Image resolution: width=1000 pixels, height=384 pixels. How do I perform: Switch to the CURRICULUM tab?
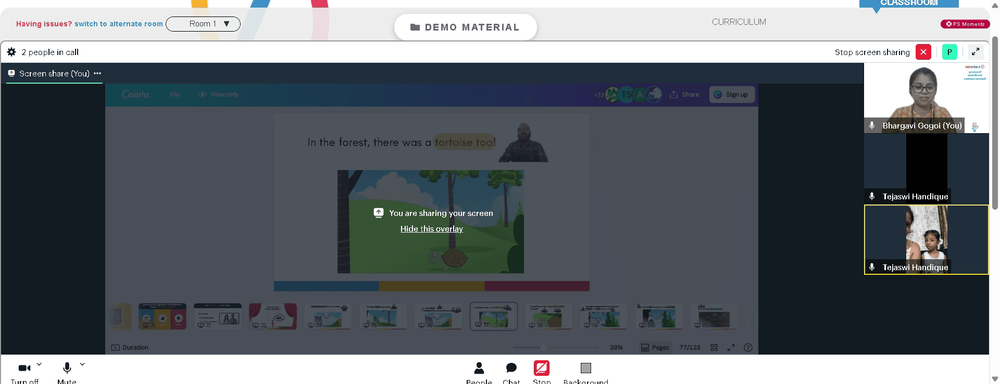point(739,22)
